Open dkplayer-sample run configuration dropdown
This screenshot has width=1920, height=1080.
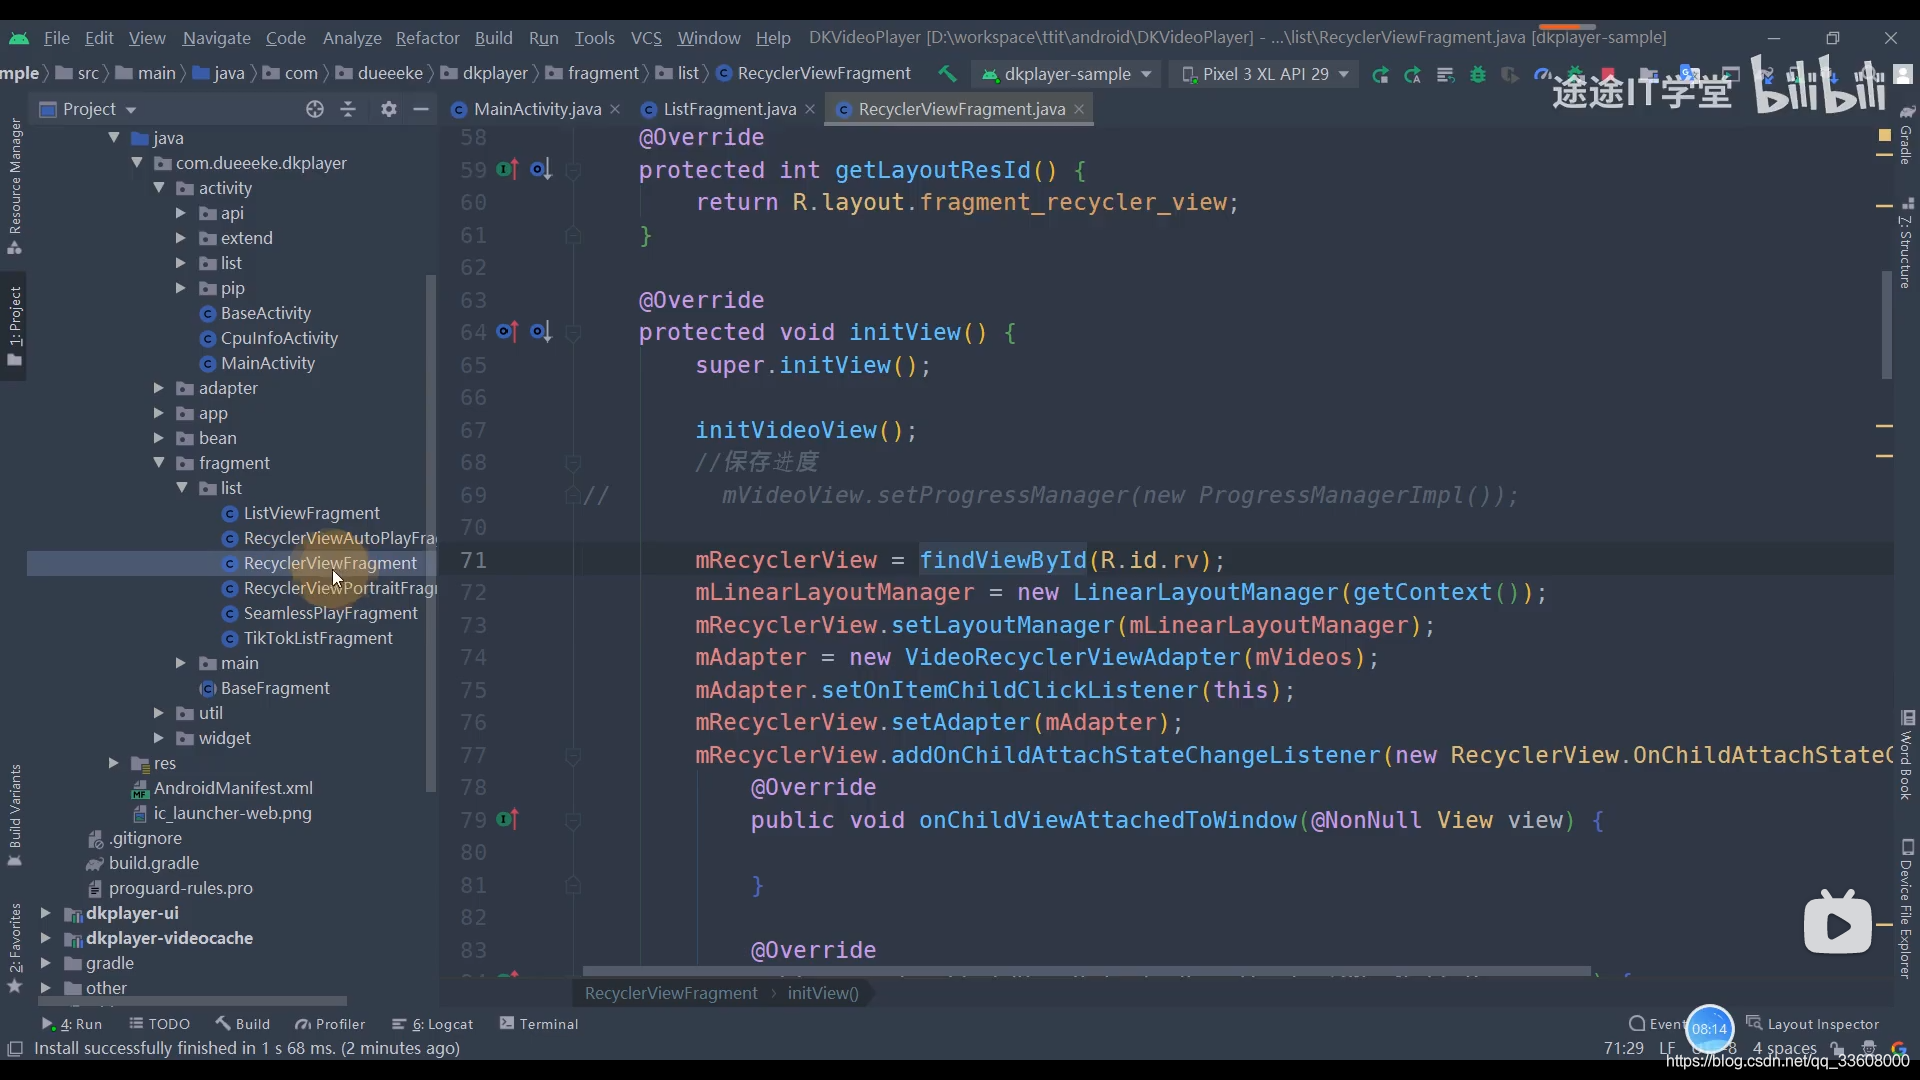(x=1066, y=74)
